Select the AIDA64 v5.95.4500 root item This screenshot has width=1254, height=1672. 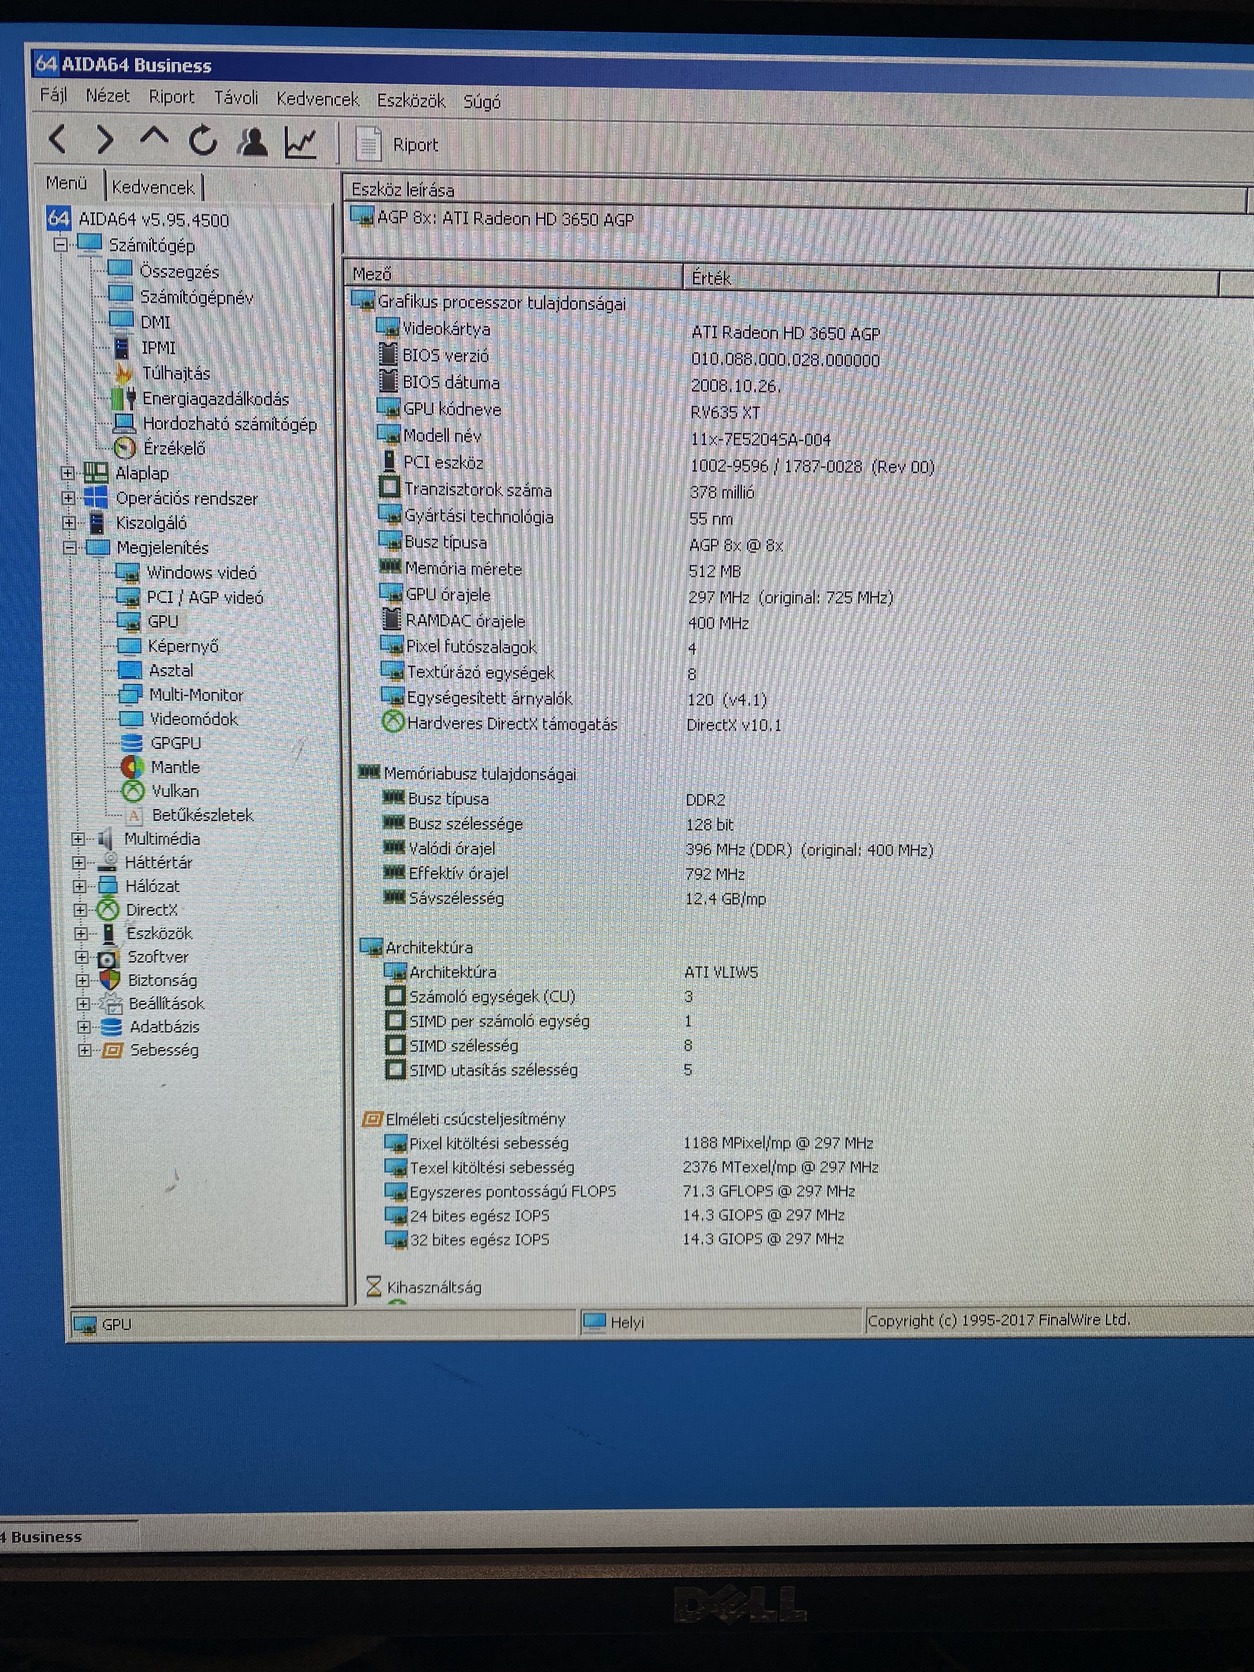pos(139,219)
